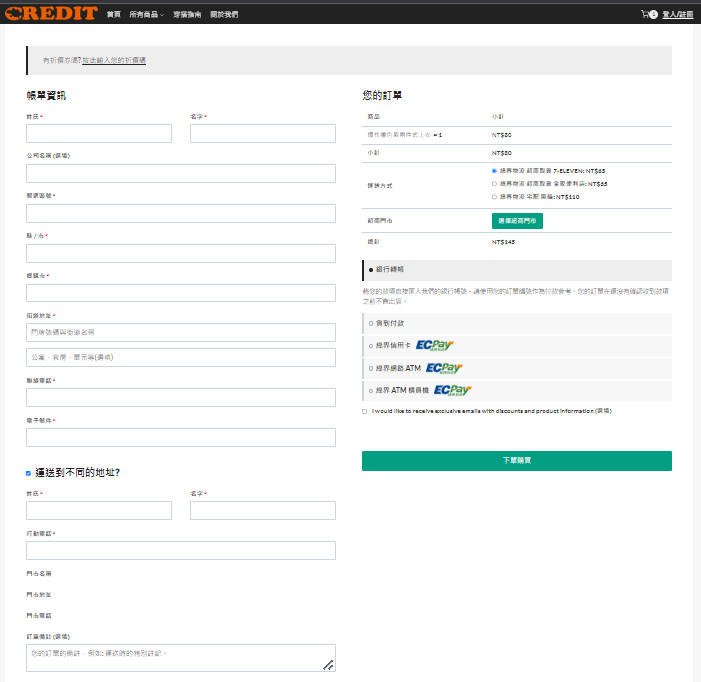Click the 公司名稱 company name field
This screenshot has width=701, height=682.
pos(181,173)
